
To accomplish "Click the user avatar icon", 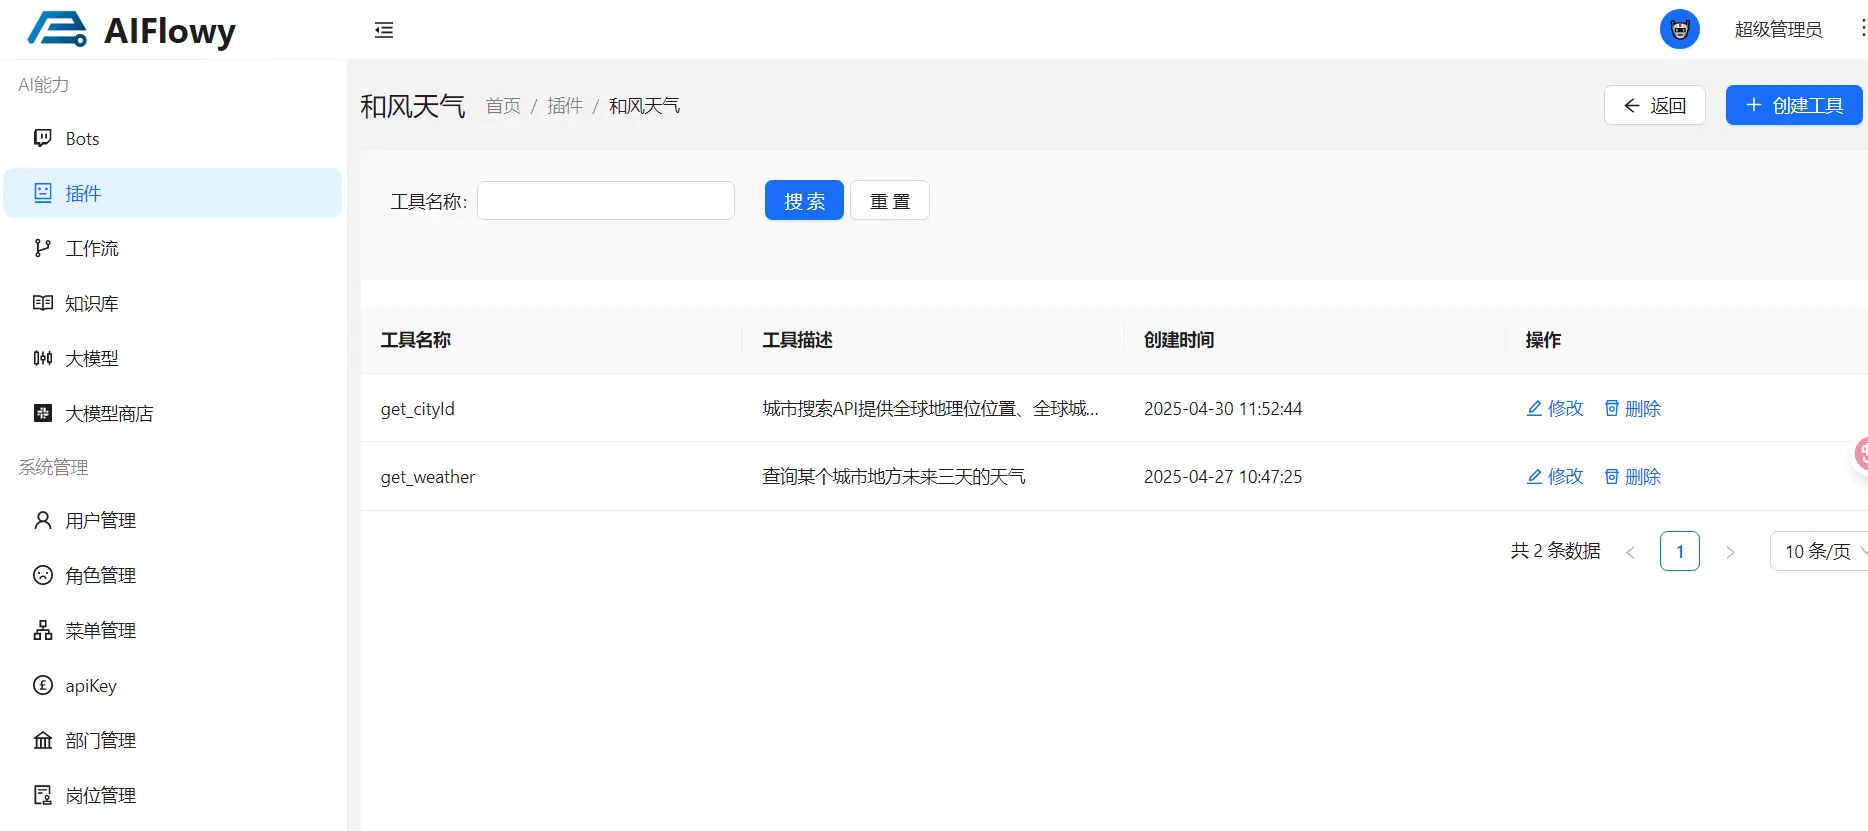I will click(x=1680, y=29).
